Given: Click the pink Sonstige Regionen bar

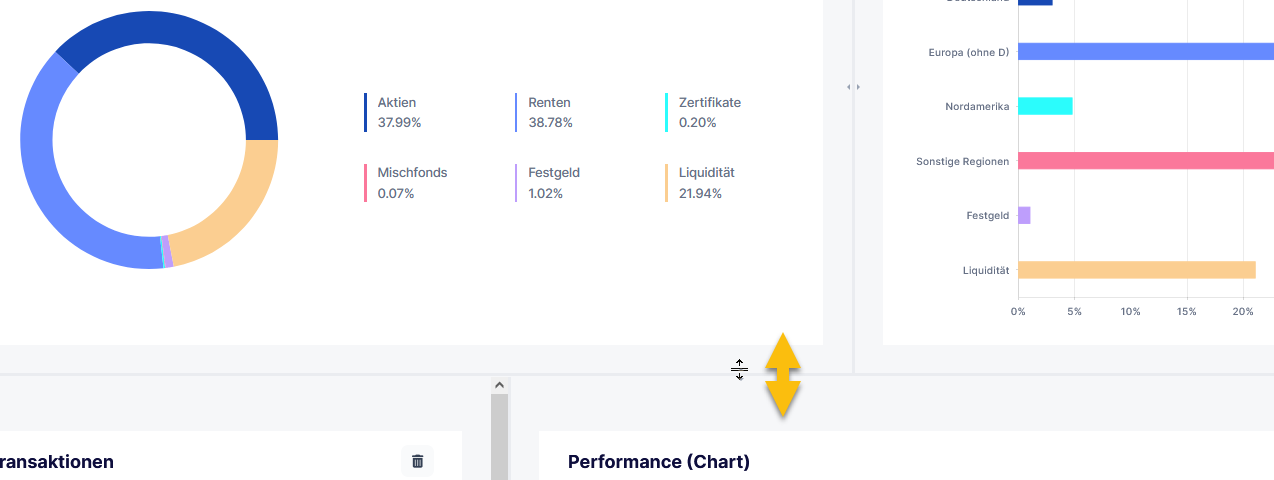Looking at the screenshot, I should (x=1145, y=161).
